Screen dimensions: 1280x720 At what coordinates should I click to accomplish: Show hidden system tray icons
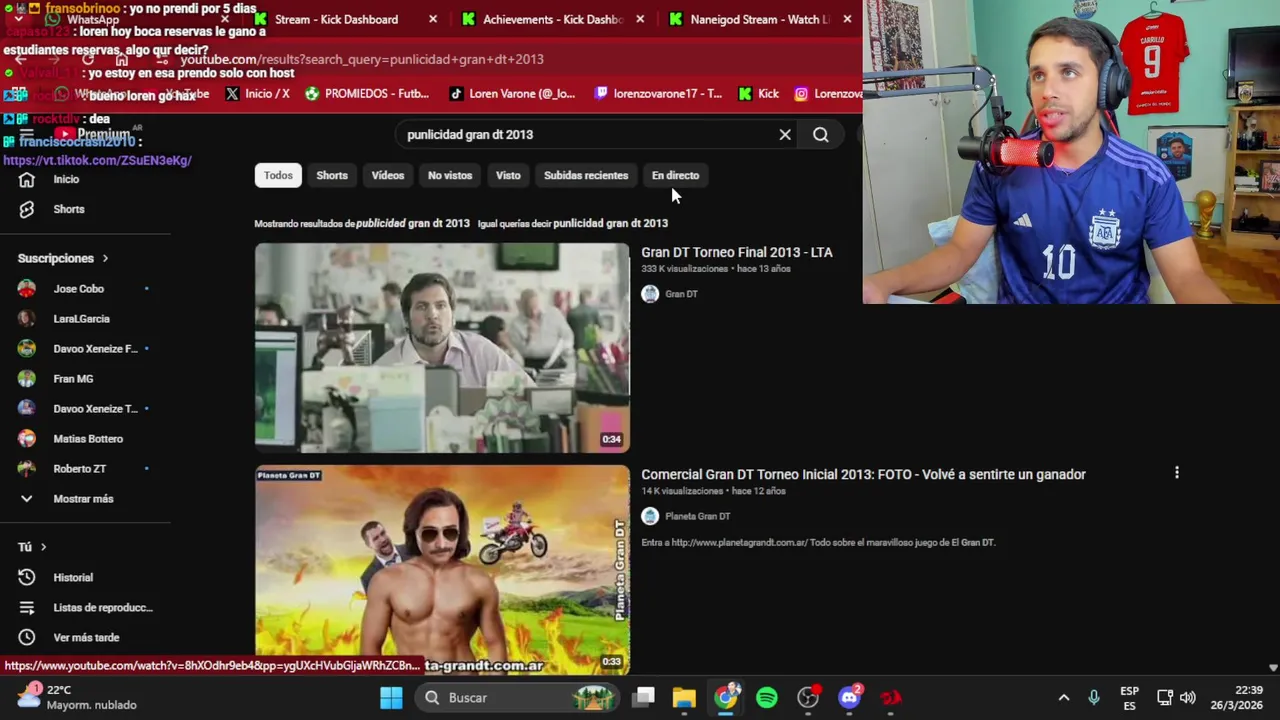[1064, 697]
